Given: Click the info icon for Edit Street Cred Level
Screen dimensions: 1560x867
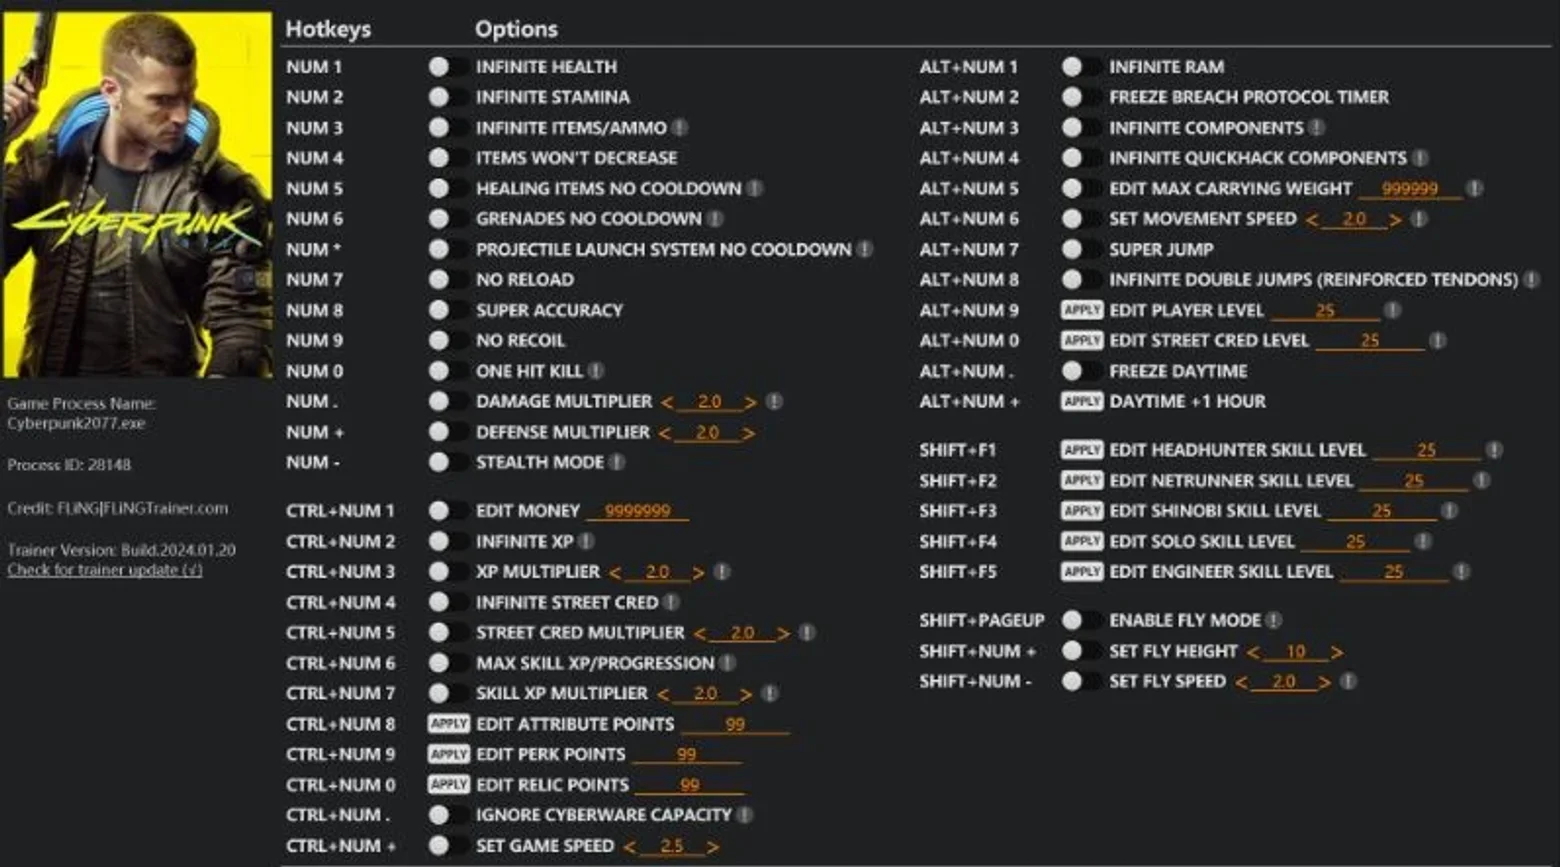Looking at the screenshot, I should click(x=1437, y=341).
